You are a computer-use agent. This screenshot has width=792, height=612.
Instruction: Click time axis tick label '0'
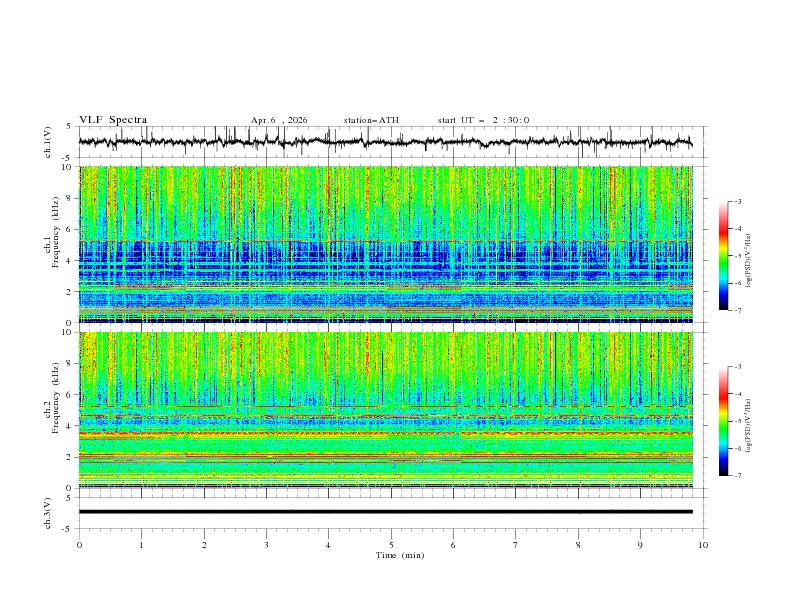point(79,545)
